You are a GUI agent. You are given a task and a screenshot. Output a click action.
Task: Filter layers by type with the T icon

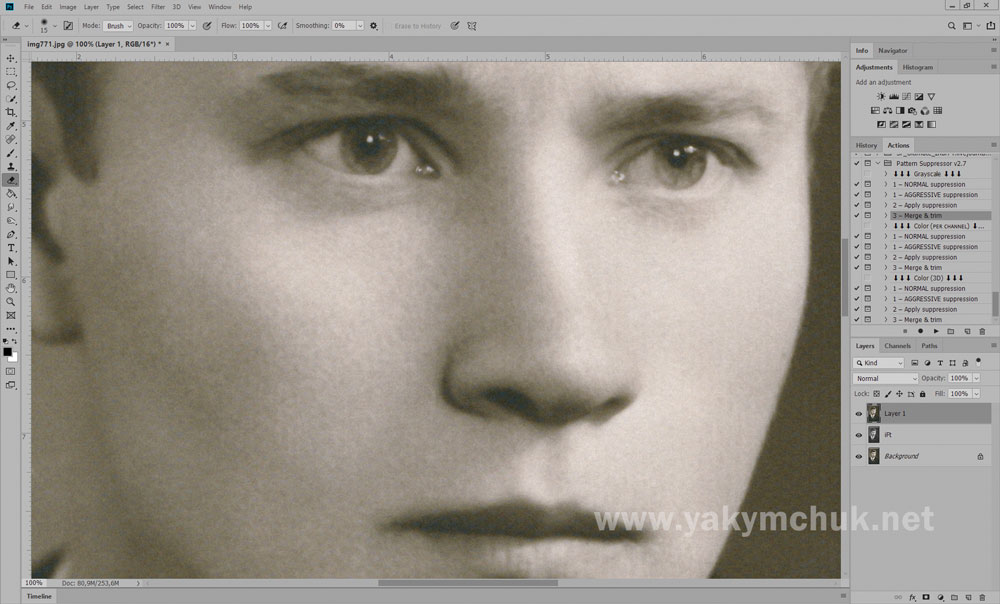tap(940, 363)
